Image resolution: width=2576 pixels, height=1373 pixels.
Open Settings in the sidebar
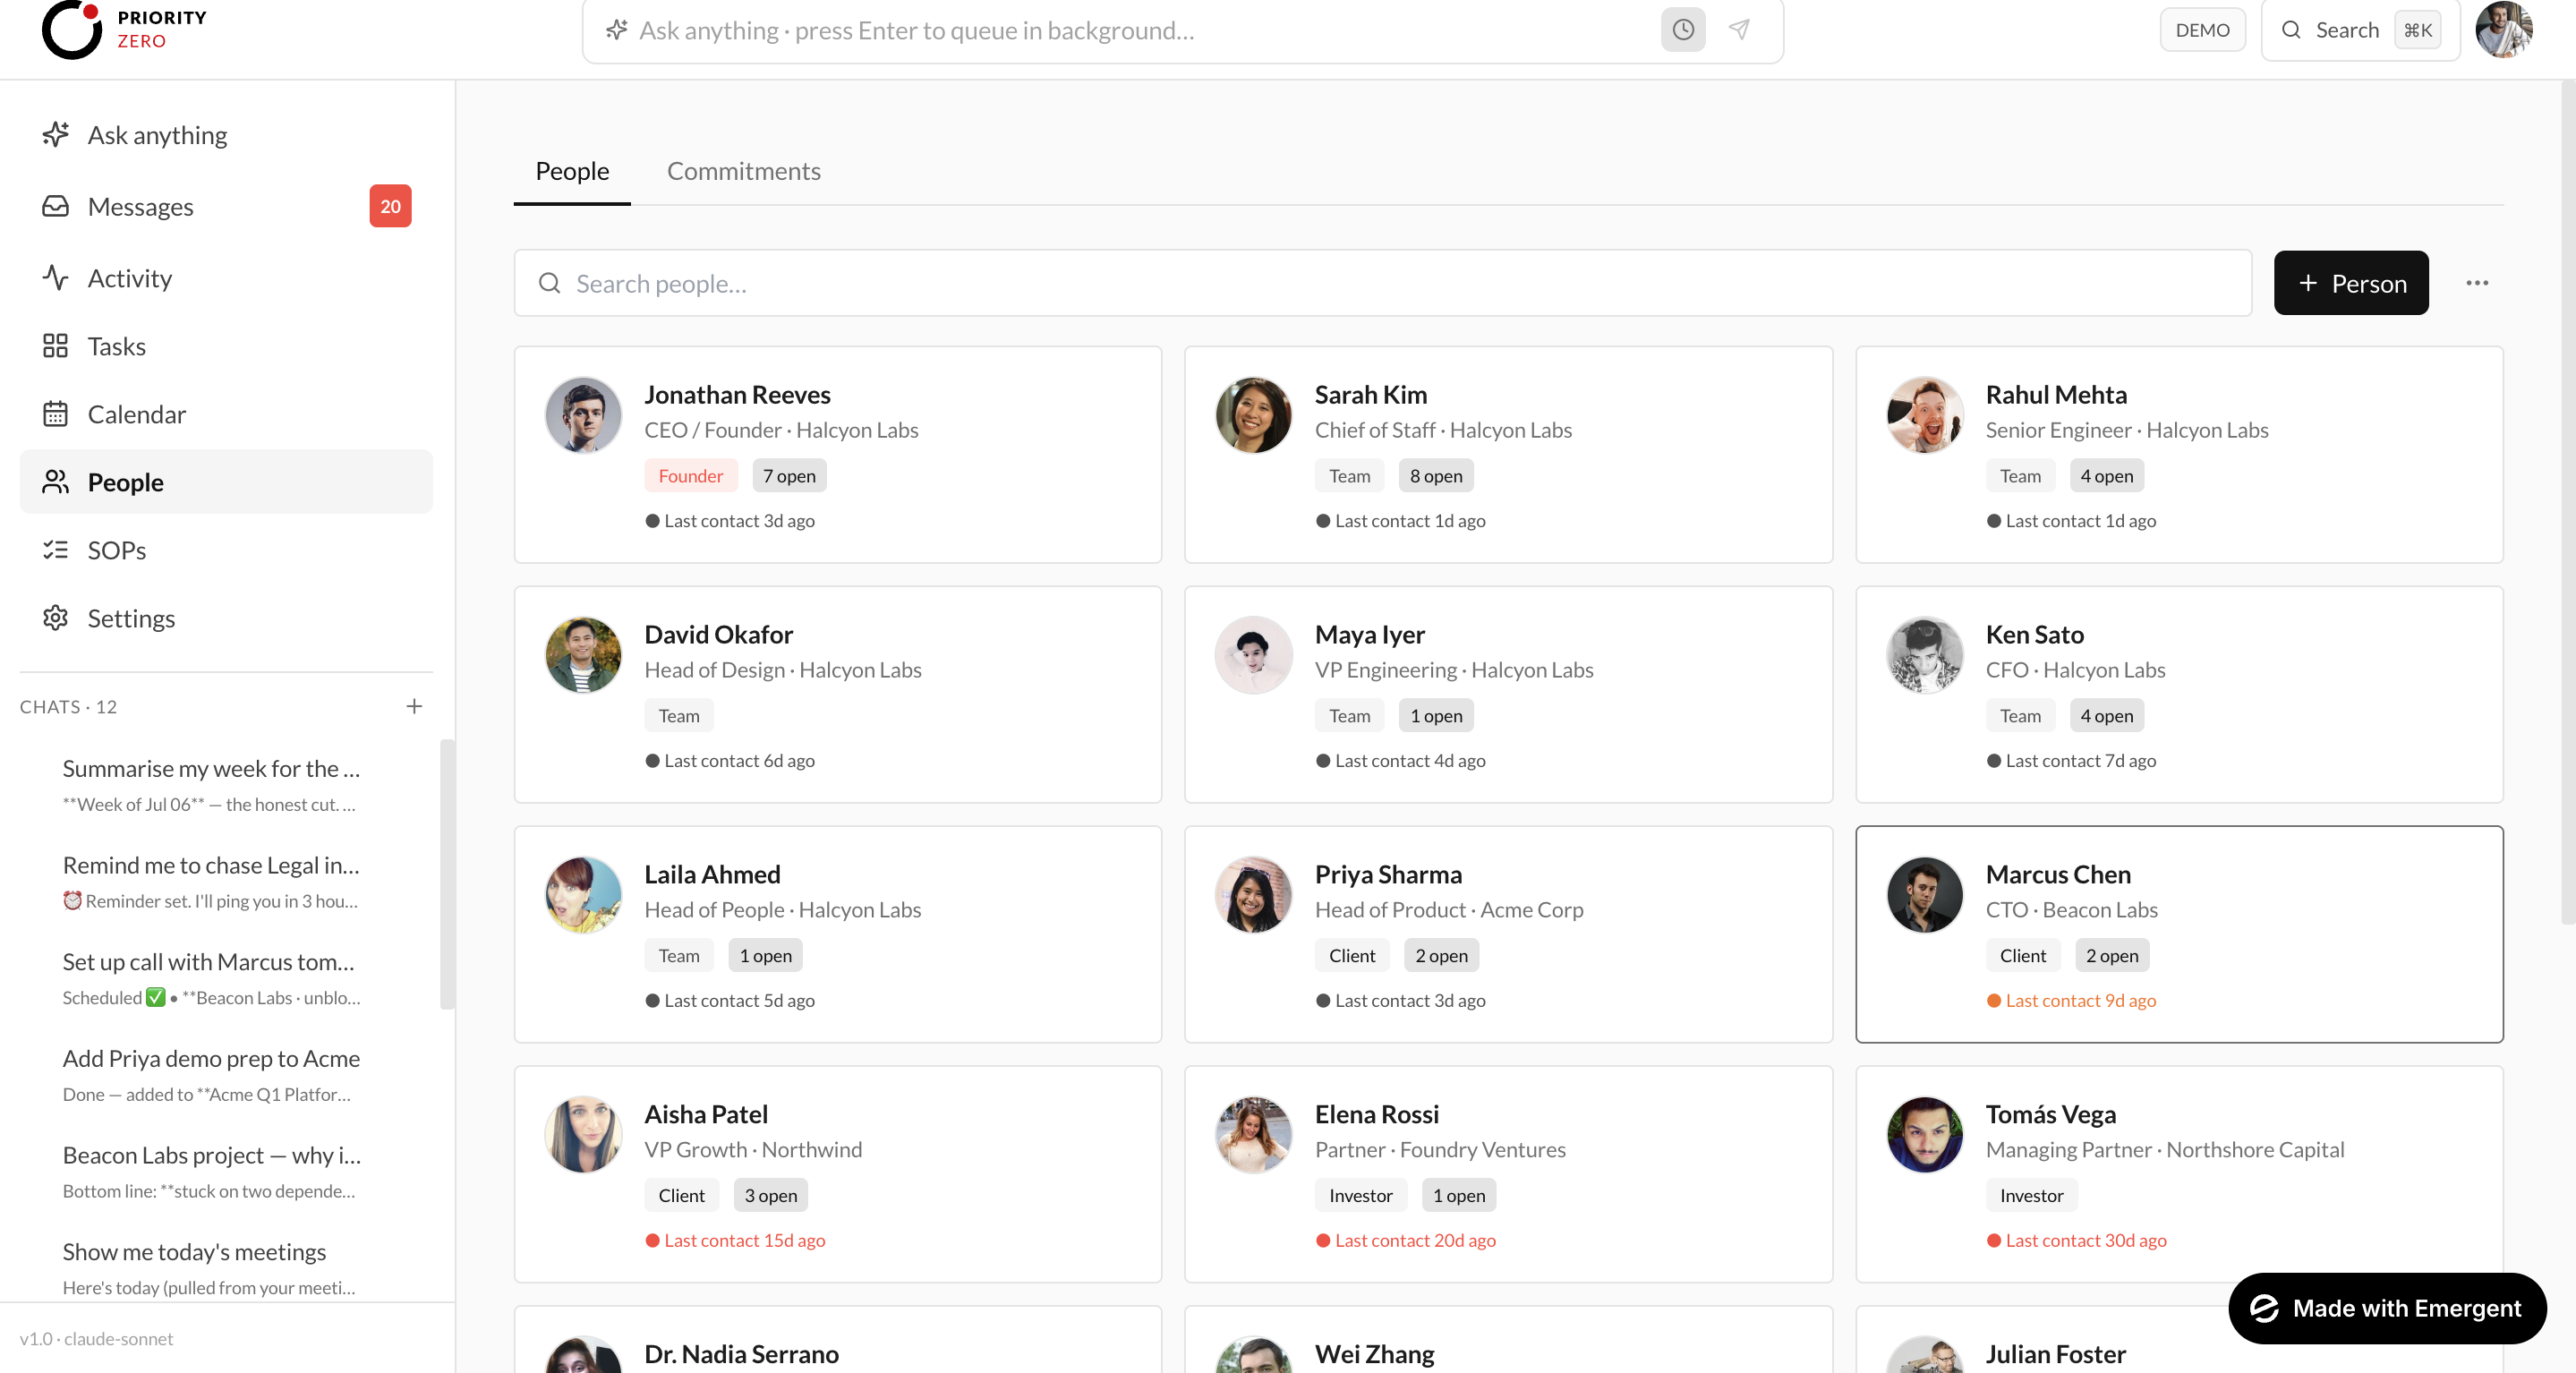pos(226,618)
